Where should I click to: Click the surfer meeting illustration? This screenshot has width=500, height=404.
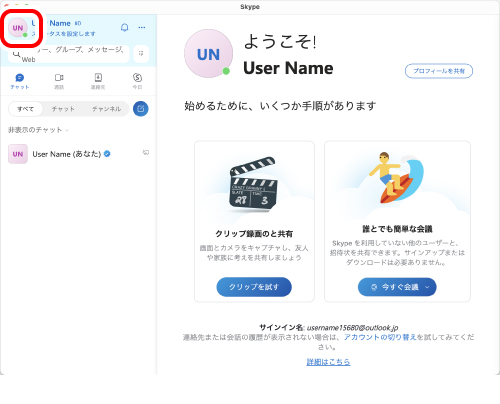pyautogui.click(x=397, y=177)
